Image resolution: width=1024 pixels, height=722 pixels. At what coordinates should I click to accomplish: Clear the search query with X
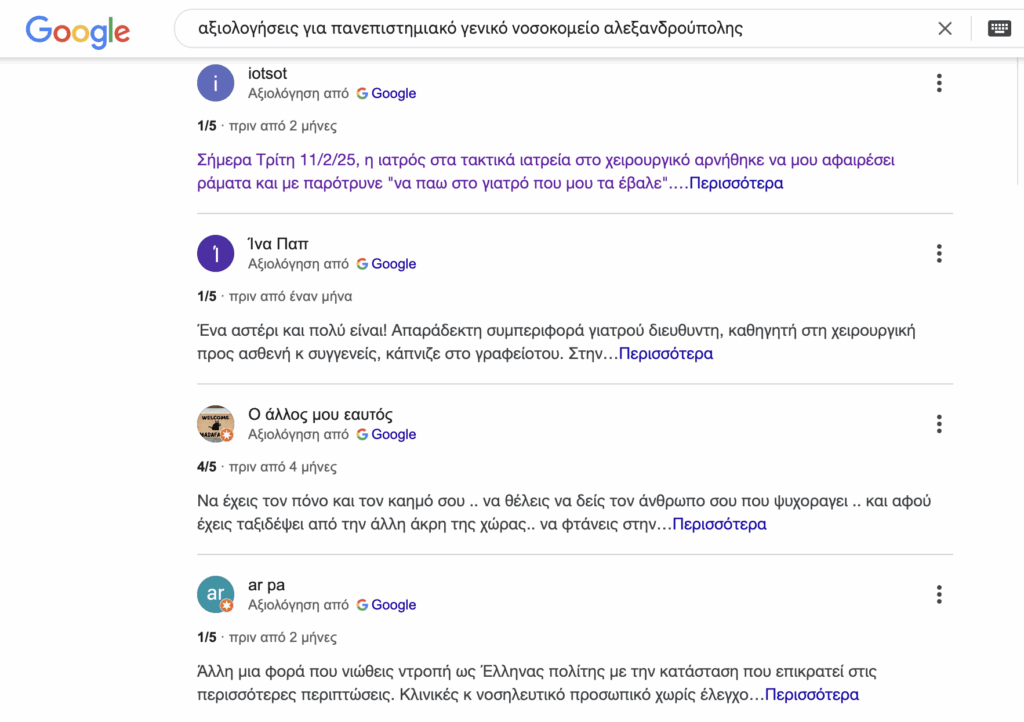pos(944,29)
